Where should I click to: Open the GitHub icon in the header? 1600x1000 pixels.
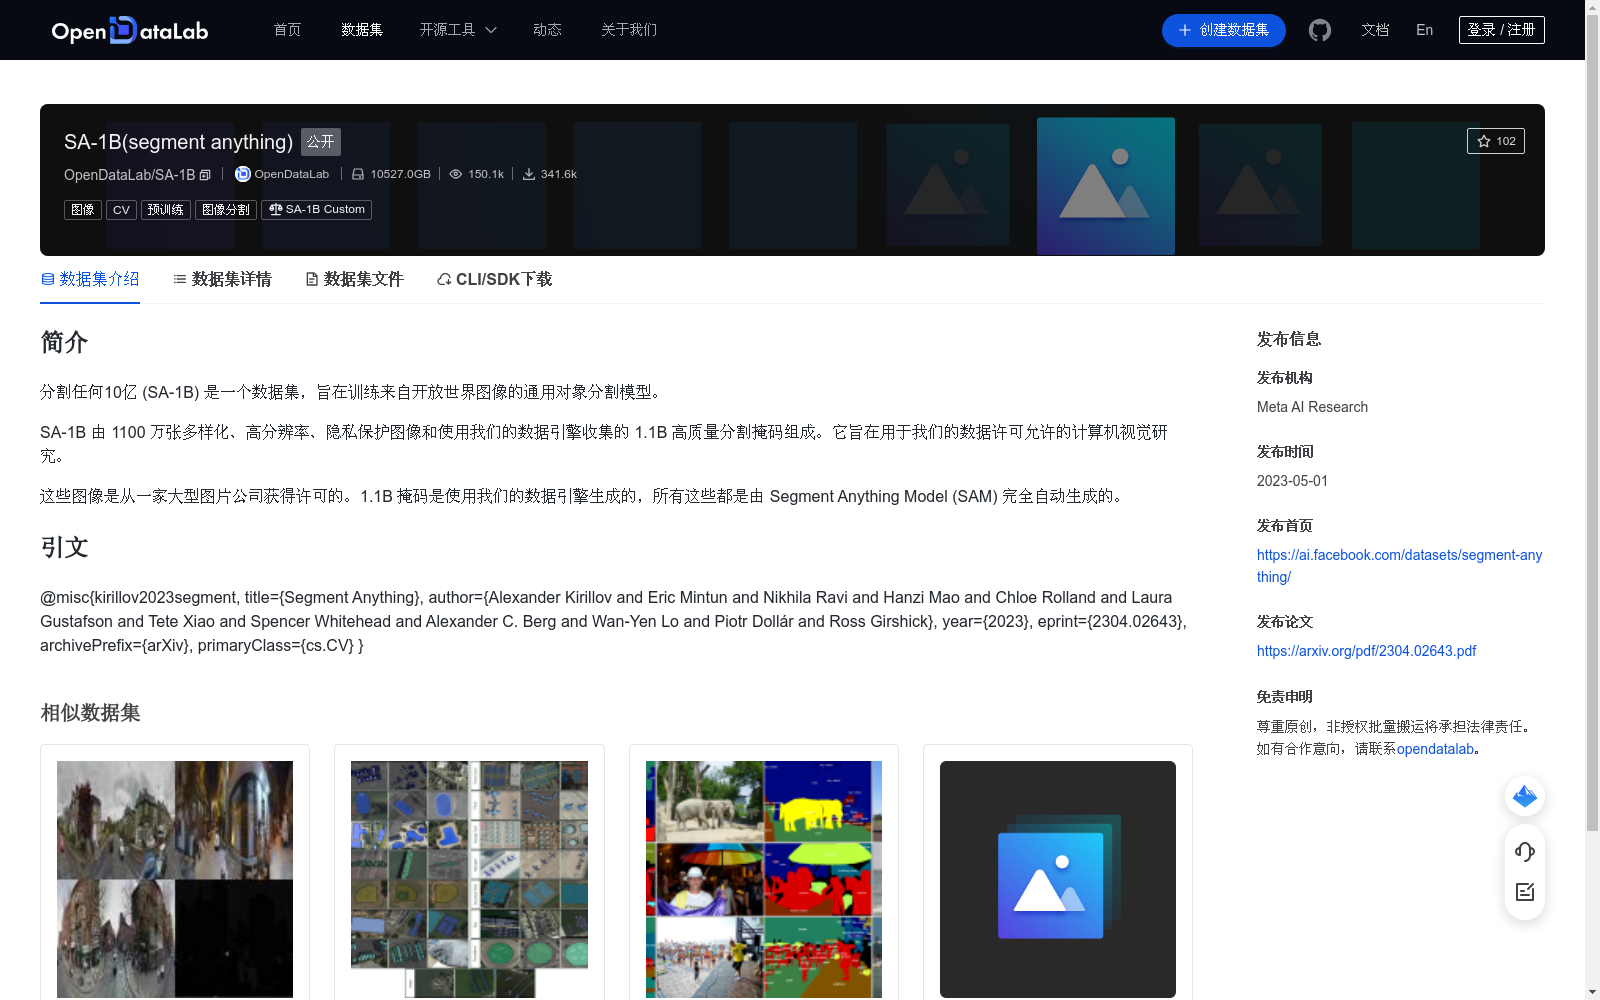click(1320, 30)
